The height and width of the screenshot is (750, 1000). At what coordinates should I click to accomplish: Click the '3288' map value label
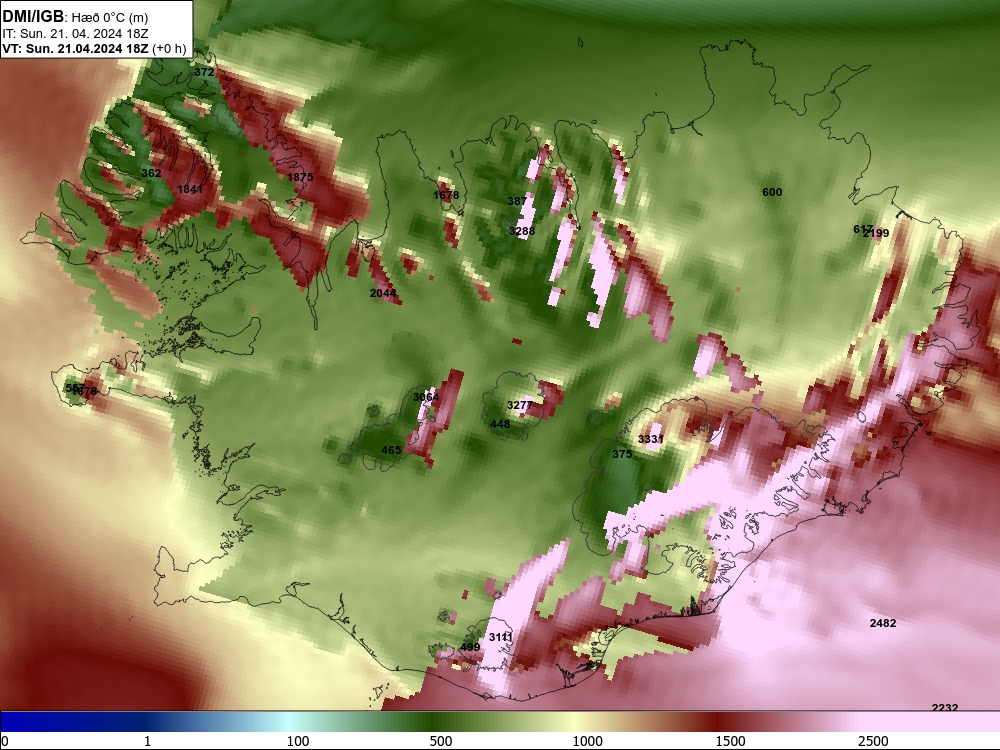pyautogui.click(x=522, y=231)
